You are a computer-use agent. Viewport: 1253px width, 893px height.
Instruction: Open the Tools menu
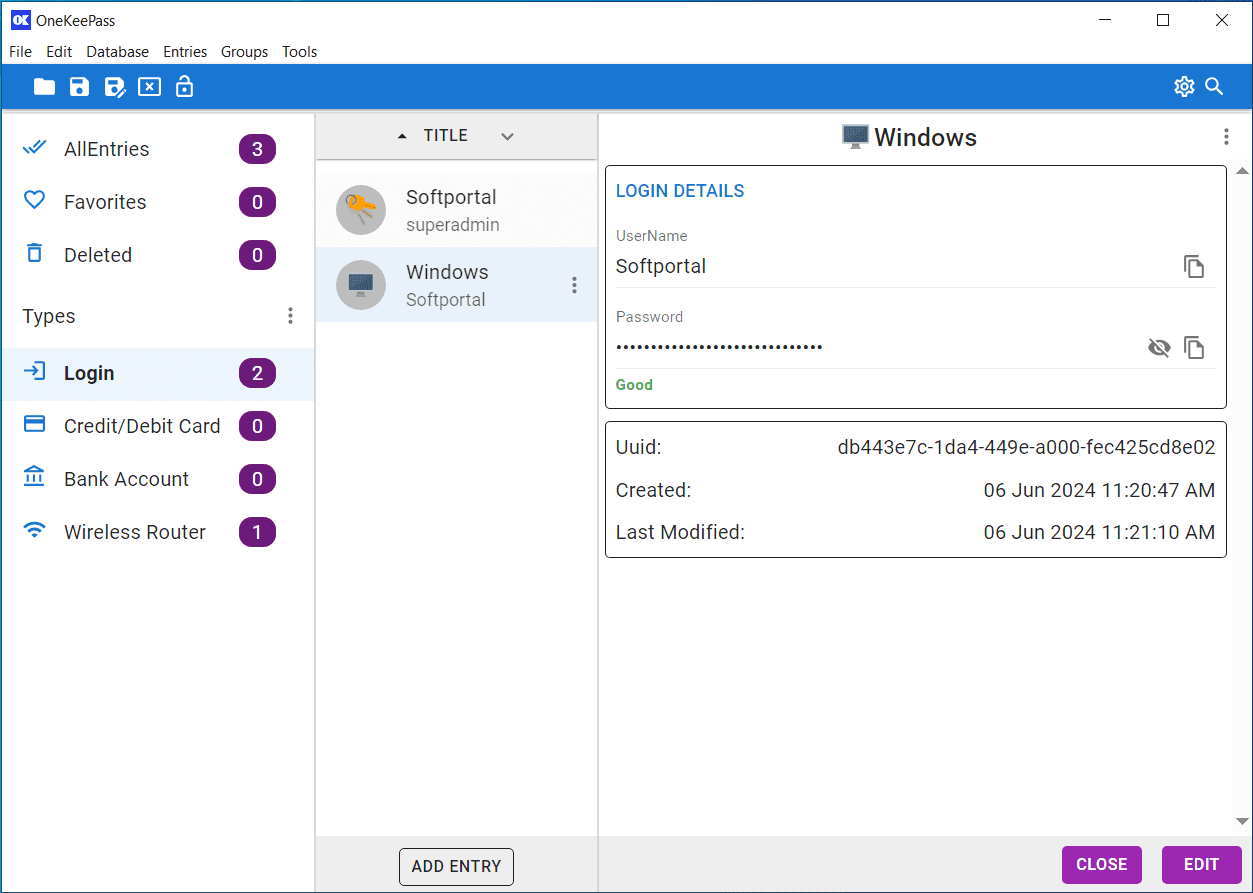tap(299, 52)
